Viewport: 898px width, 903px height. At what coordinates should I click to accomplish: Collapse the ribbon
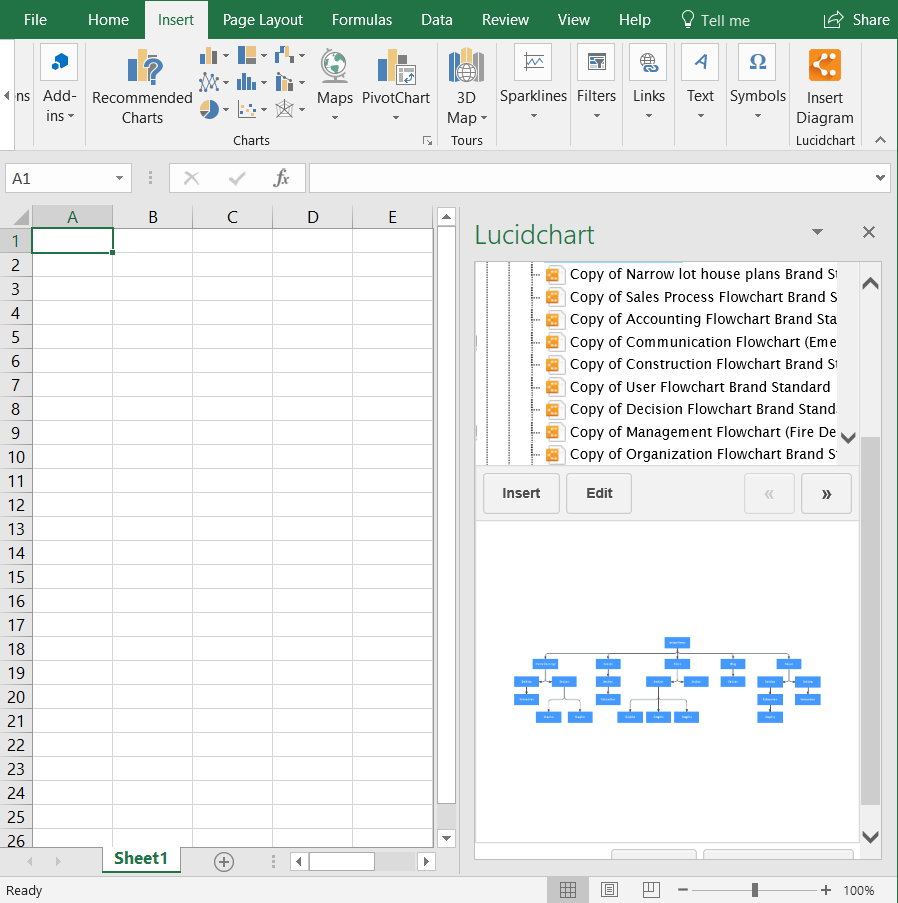click(x=880, y=140)
